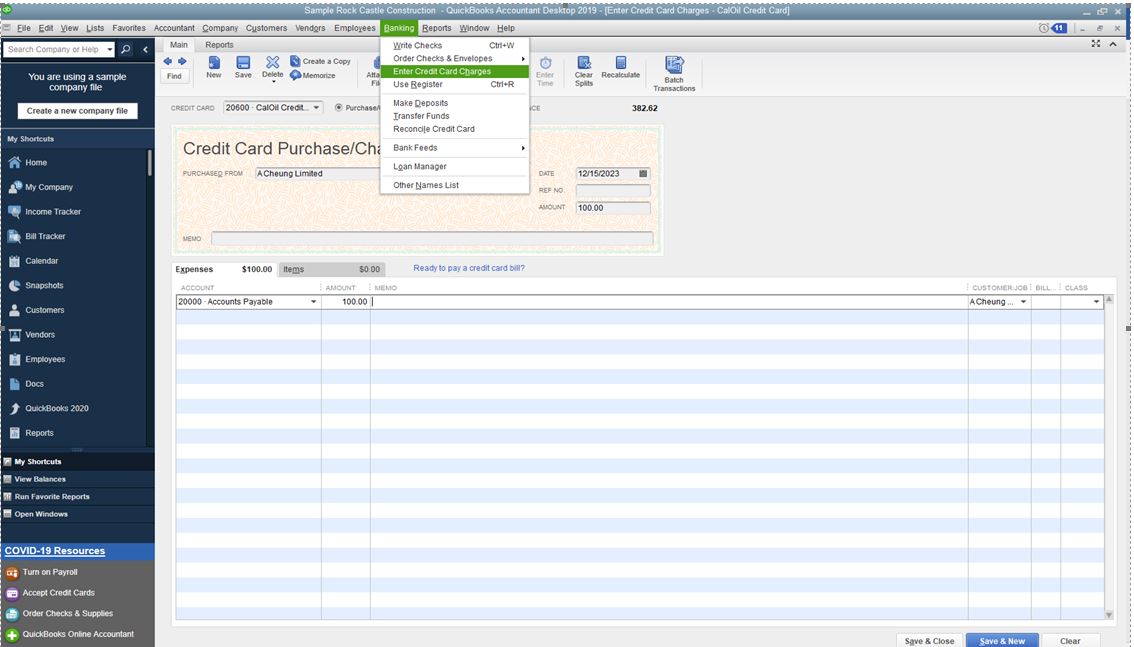The height and width of the screenshot is (647, 1134).
Task: Select Reconcile Credit Card menu item
Action: point(433,129)
